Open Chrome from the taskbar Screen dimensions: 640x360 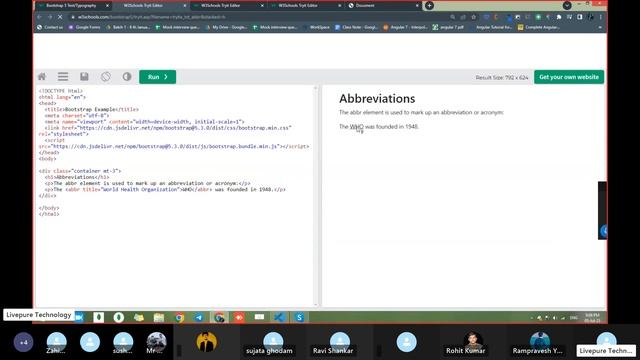(179, 317)
